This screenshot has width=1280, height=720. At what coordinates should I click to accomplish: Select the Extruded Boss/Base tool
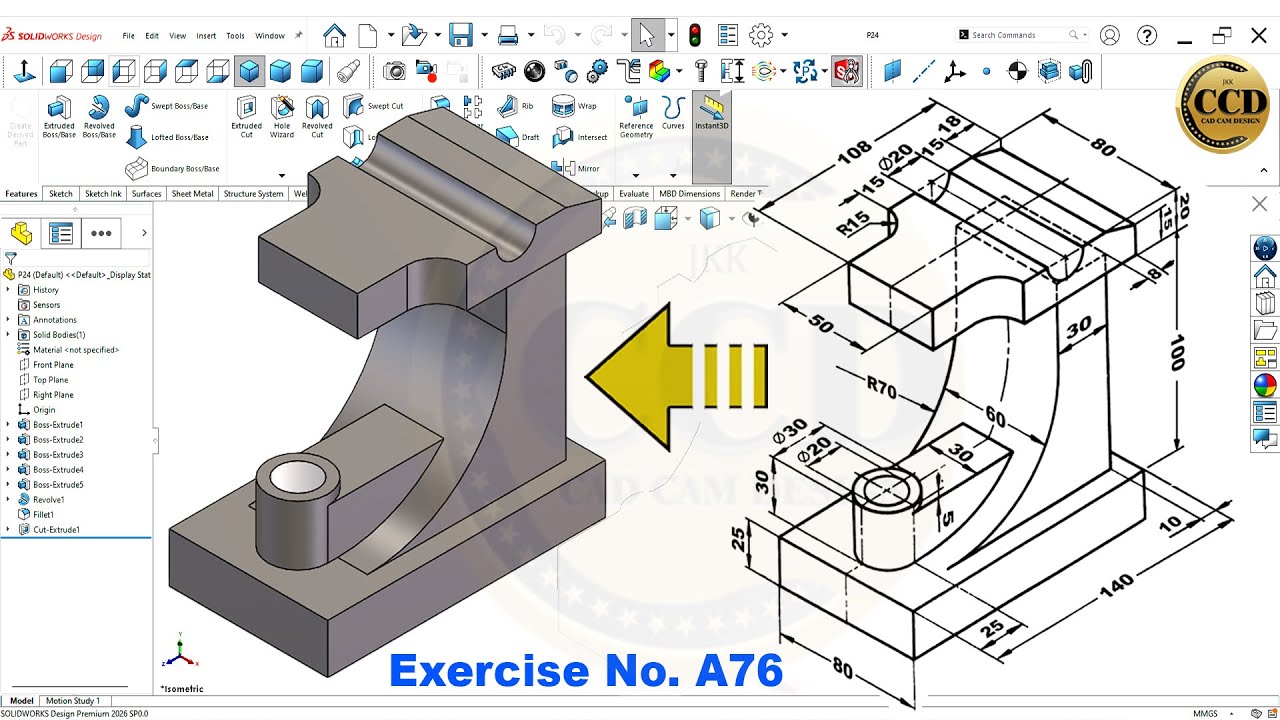(x=59, y=116)
